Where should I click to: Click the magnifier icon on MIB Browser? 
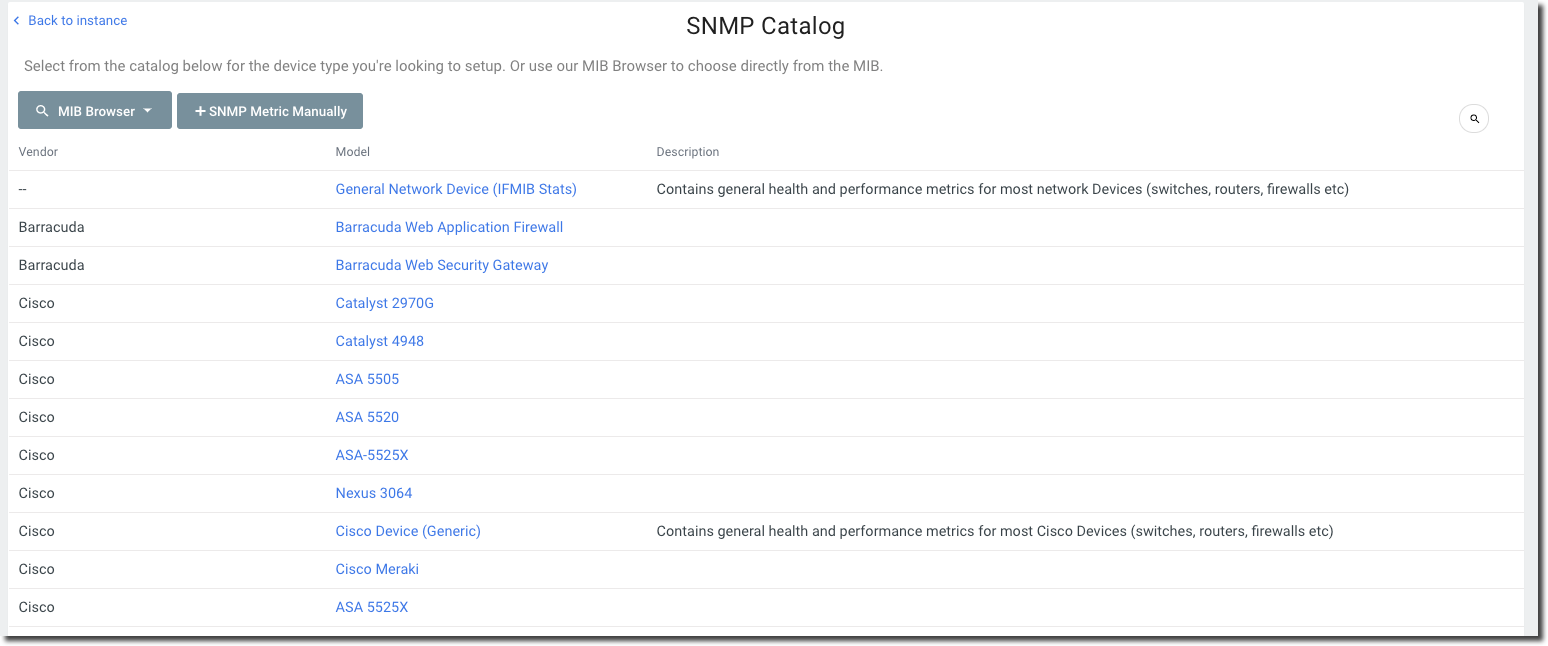coord(42,111)
